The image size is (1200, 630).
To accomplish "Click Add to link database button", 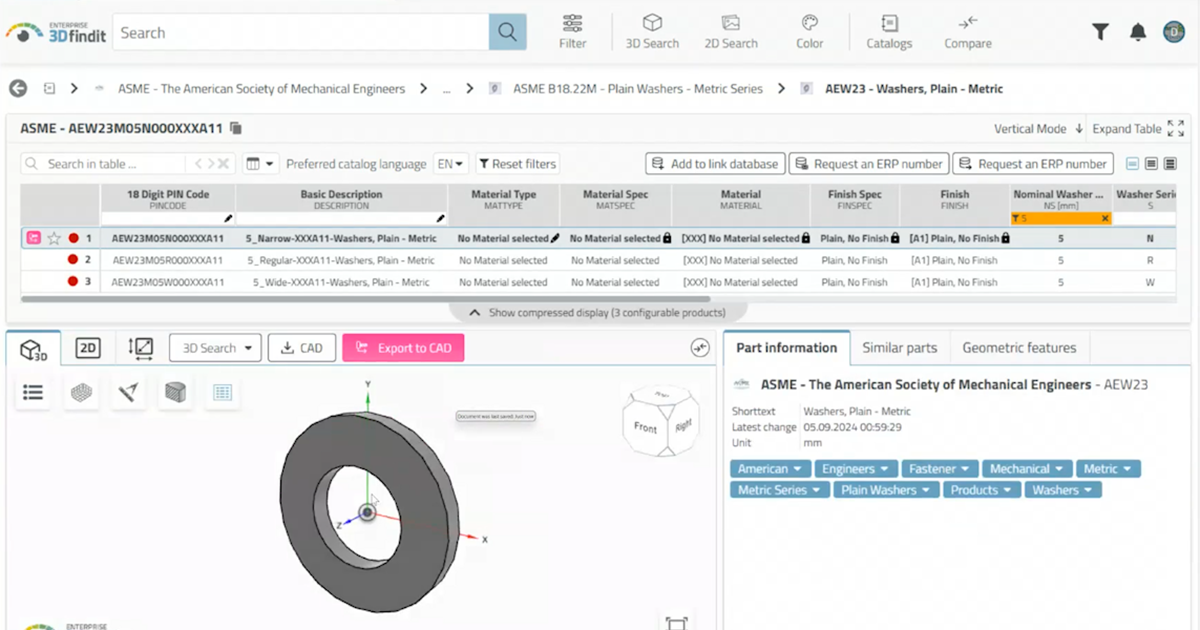I will pyautogui.click(x=714, y=164).
